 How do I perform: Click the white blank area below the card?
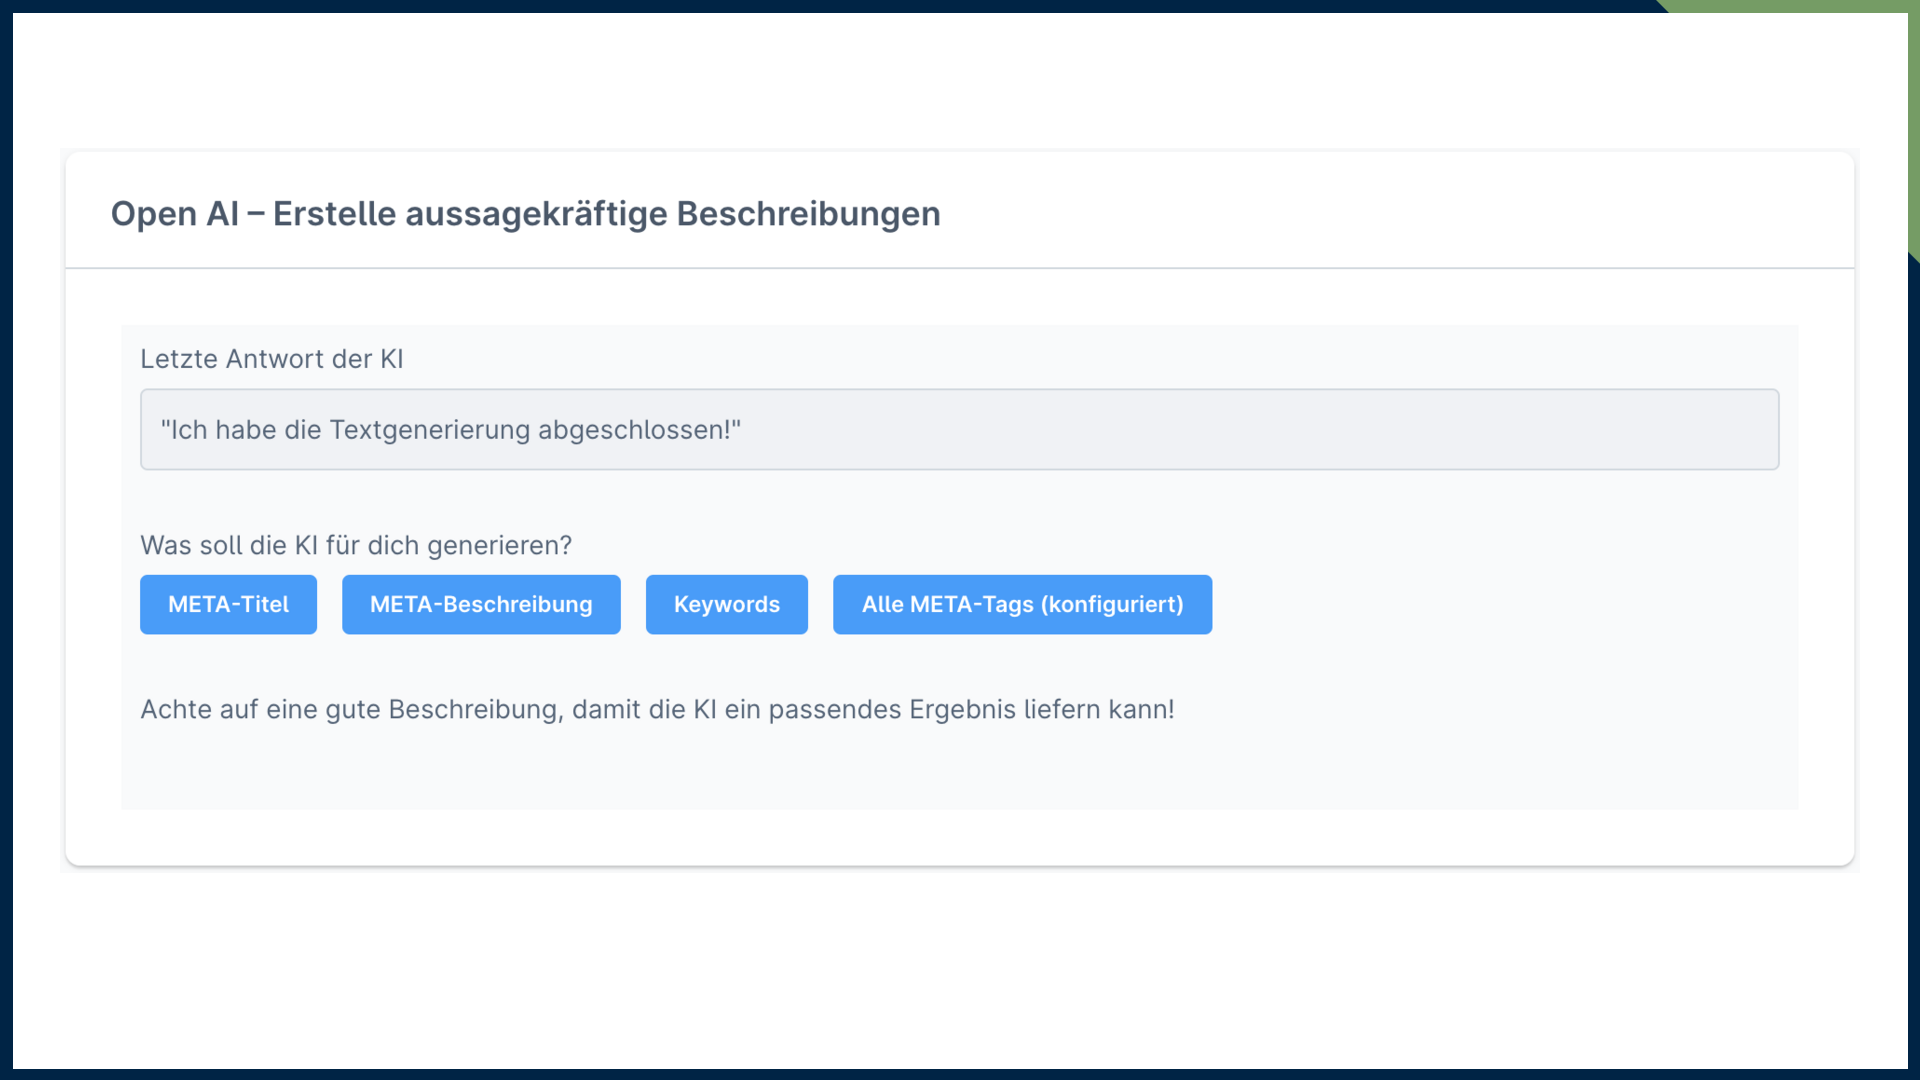[x=960, y=970]
